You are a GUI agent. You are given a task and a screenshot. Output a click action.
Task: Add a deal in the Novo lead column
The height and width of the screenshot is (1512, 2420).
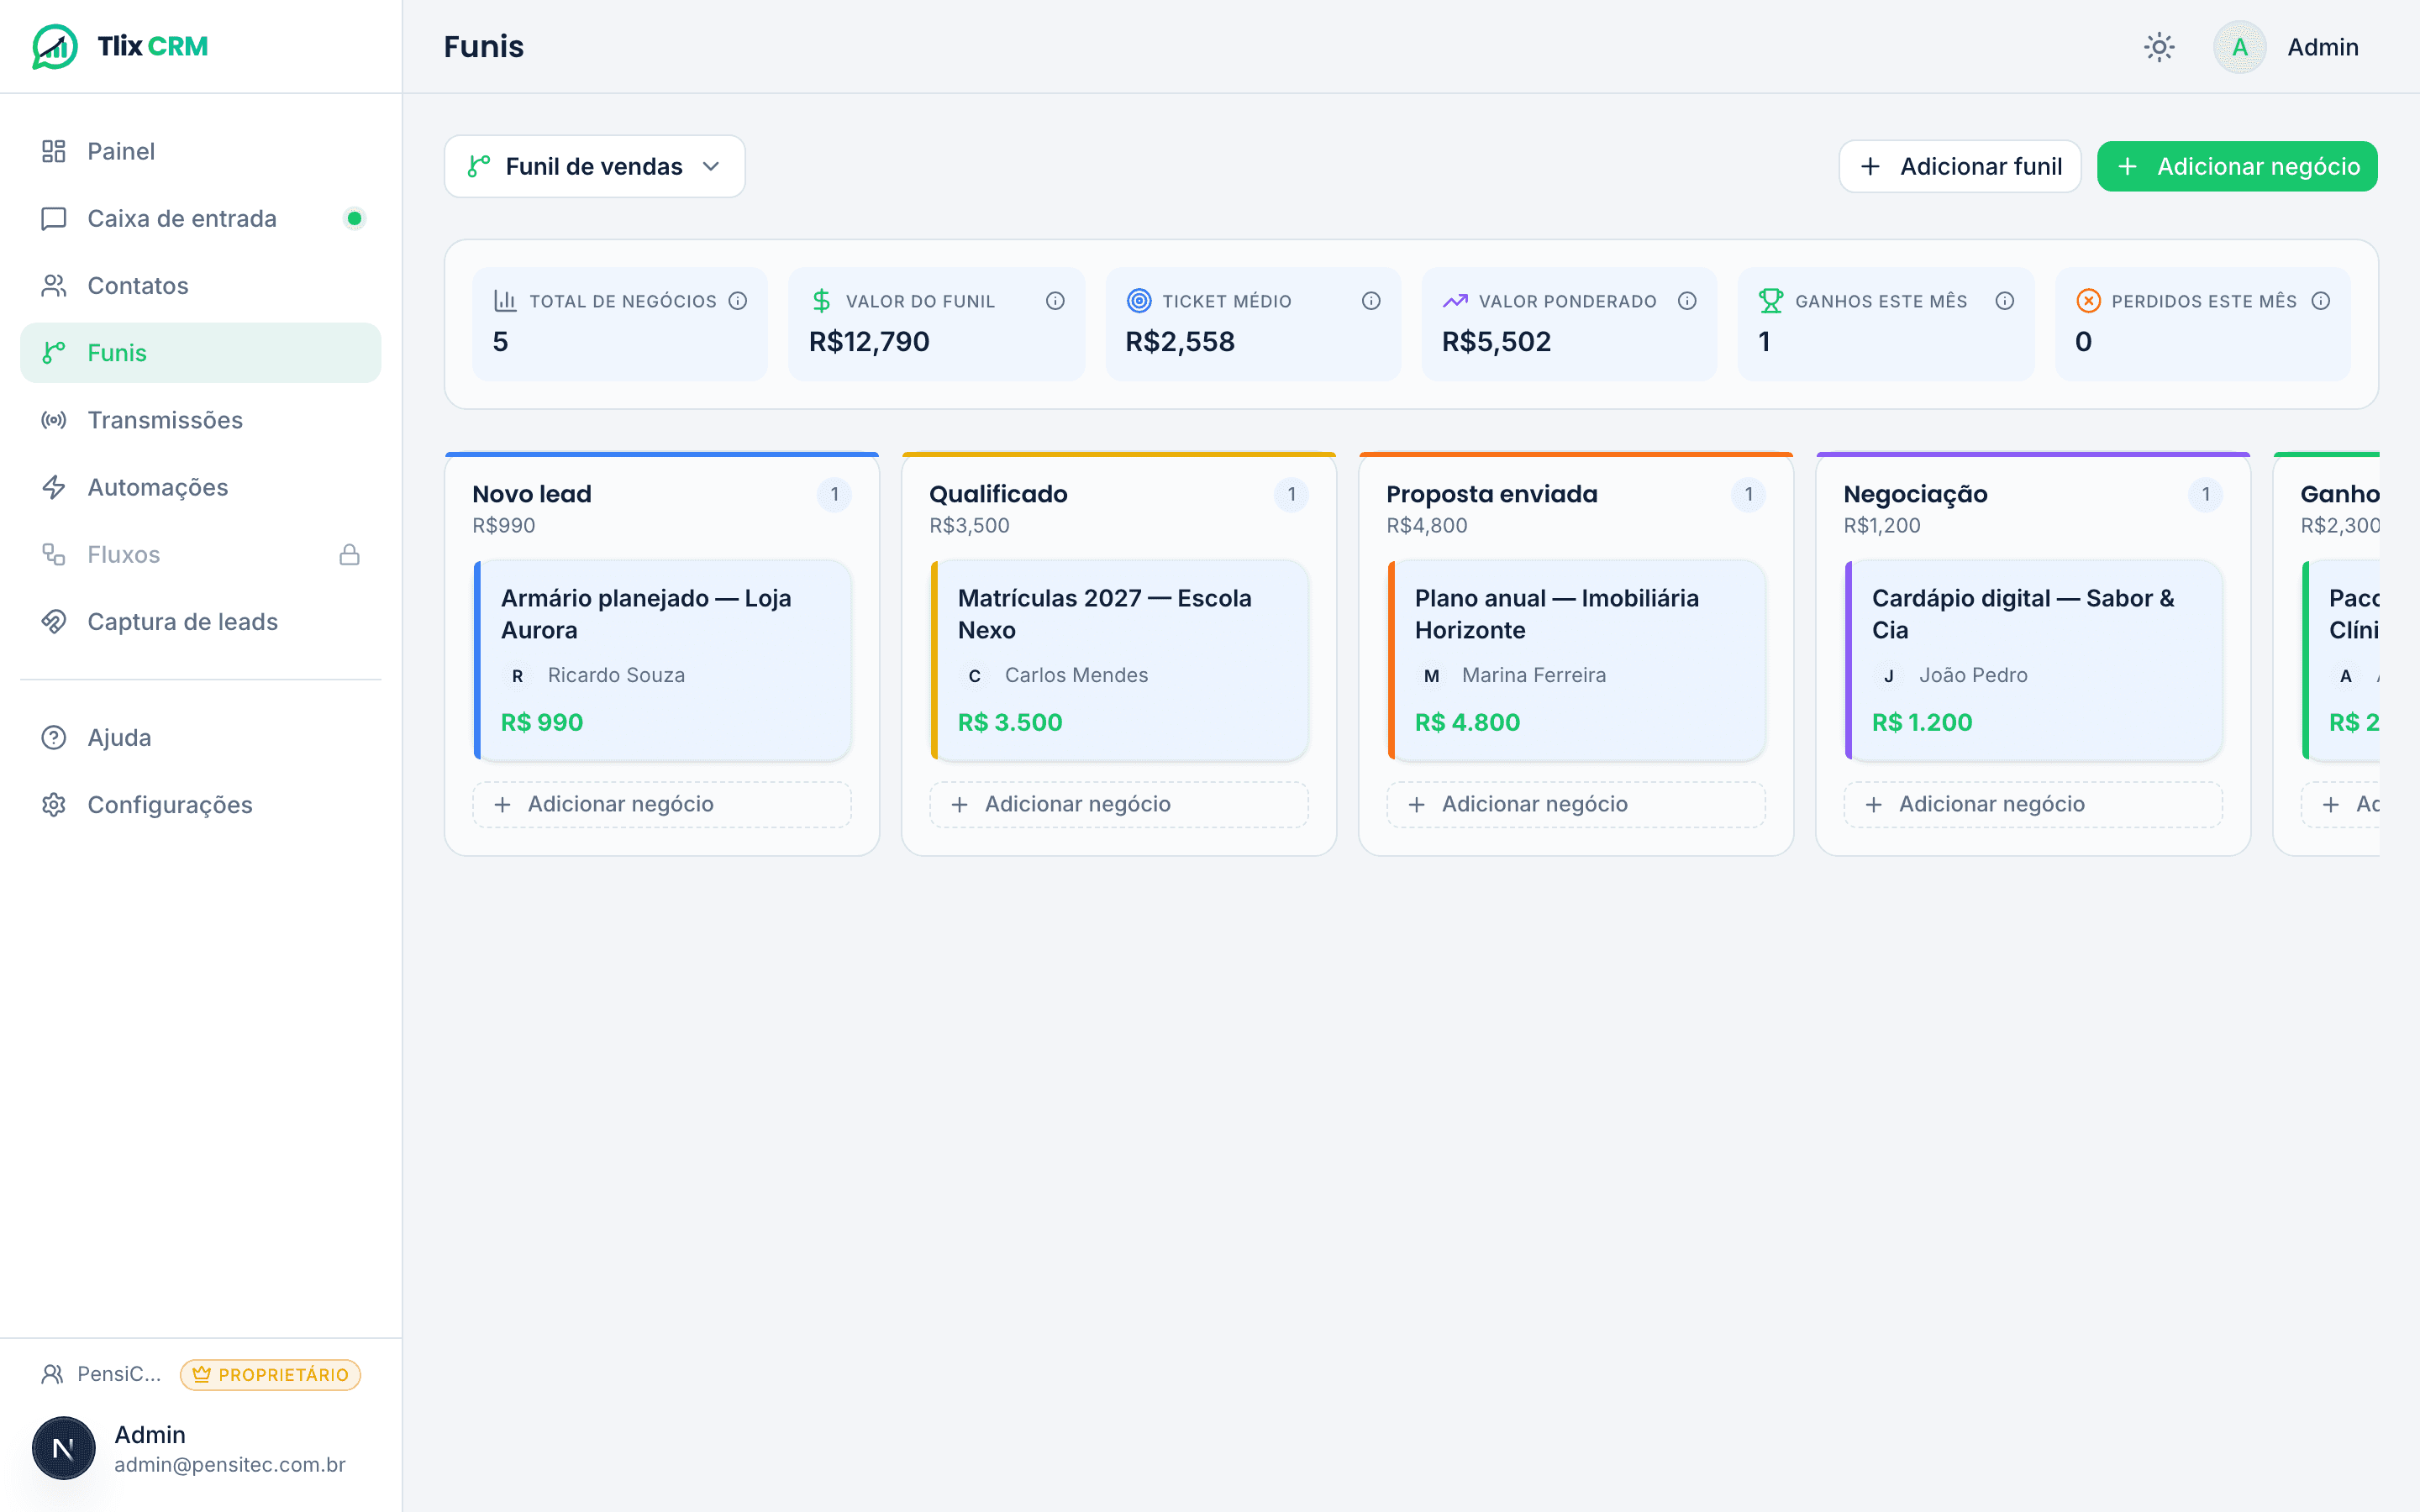click(662, 804)
